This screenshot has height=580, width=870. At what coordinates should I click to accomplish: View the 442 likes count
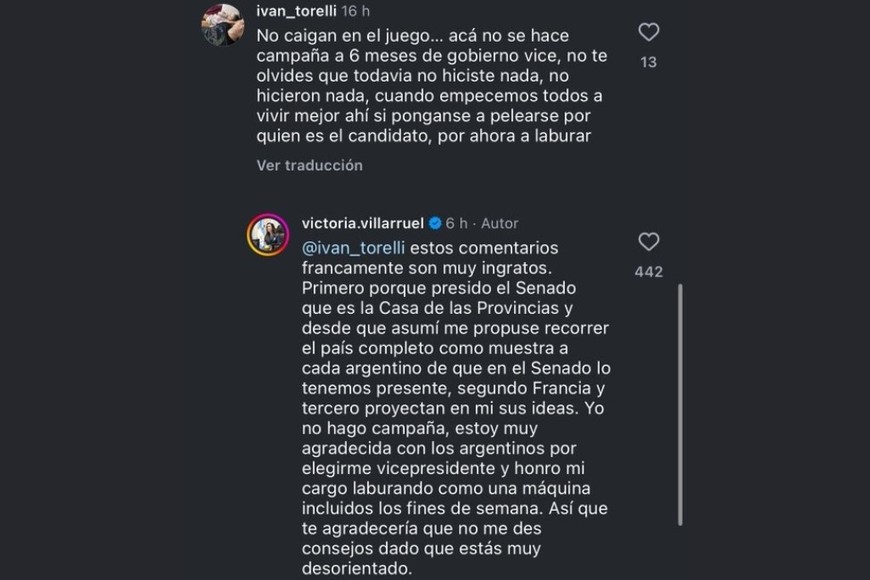(648, 272)
